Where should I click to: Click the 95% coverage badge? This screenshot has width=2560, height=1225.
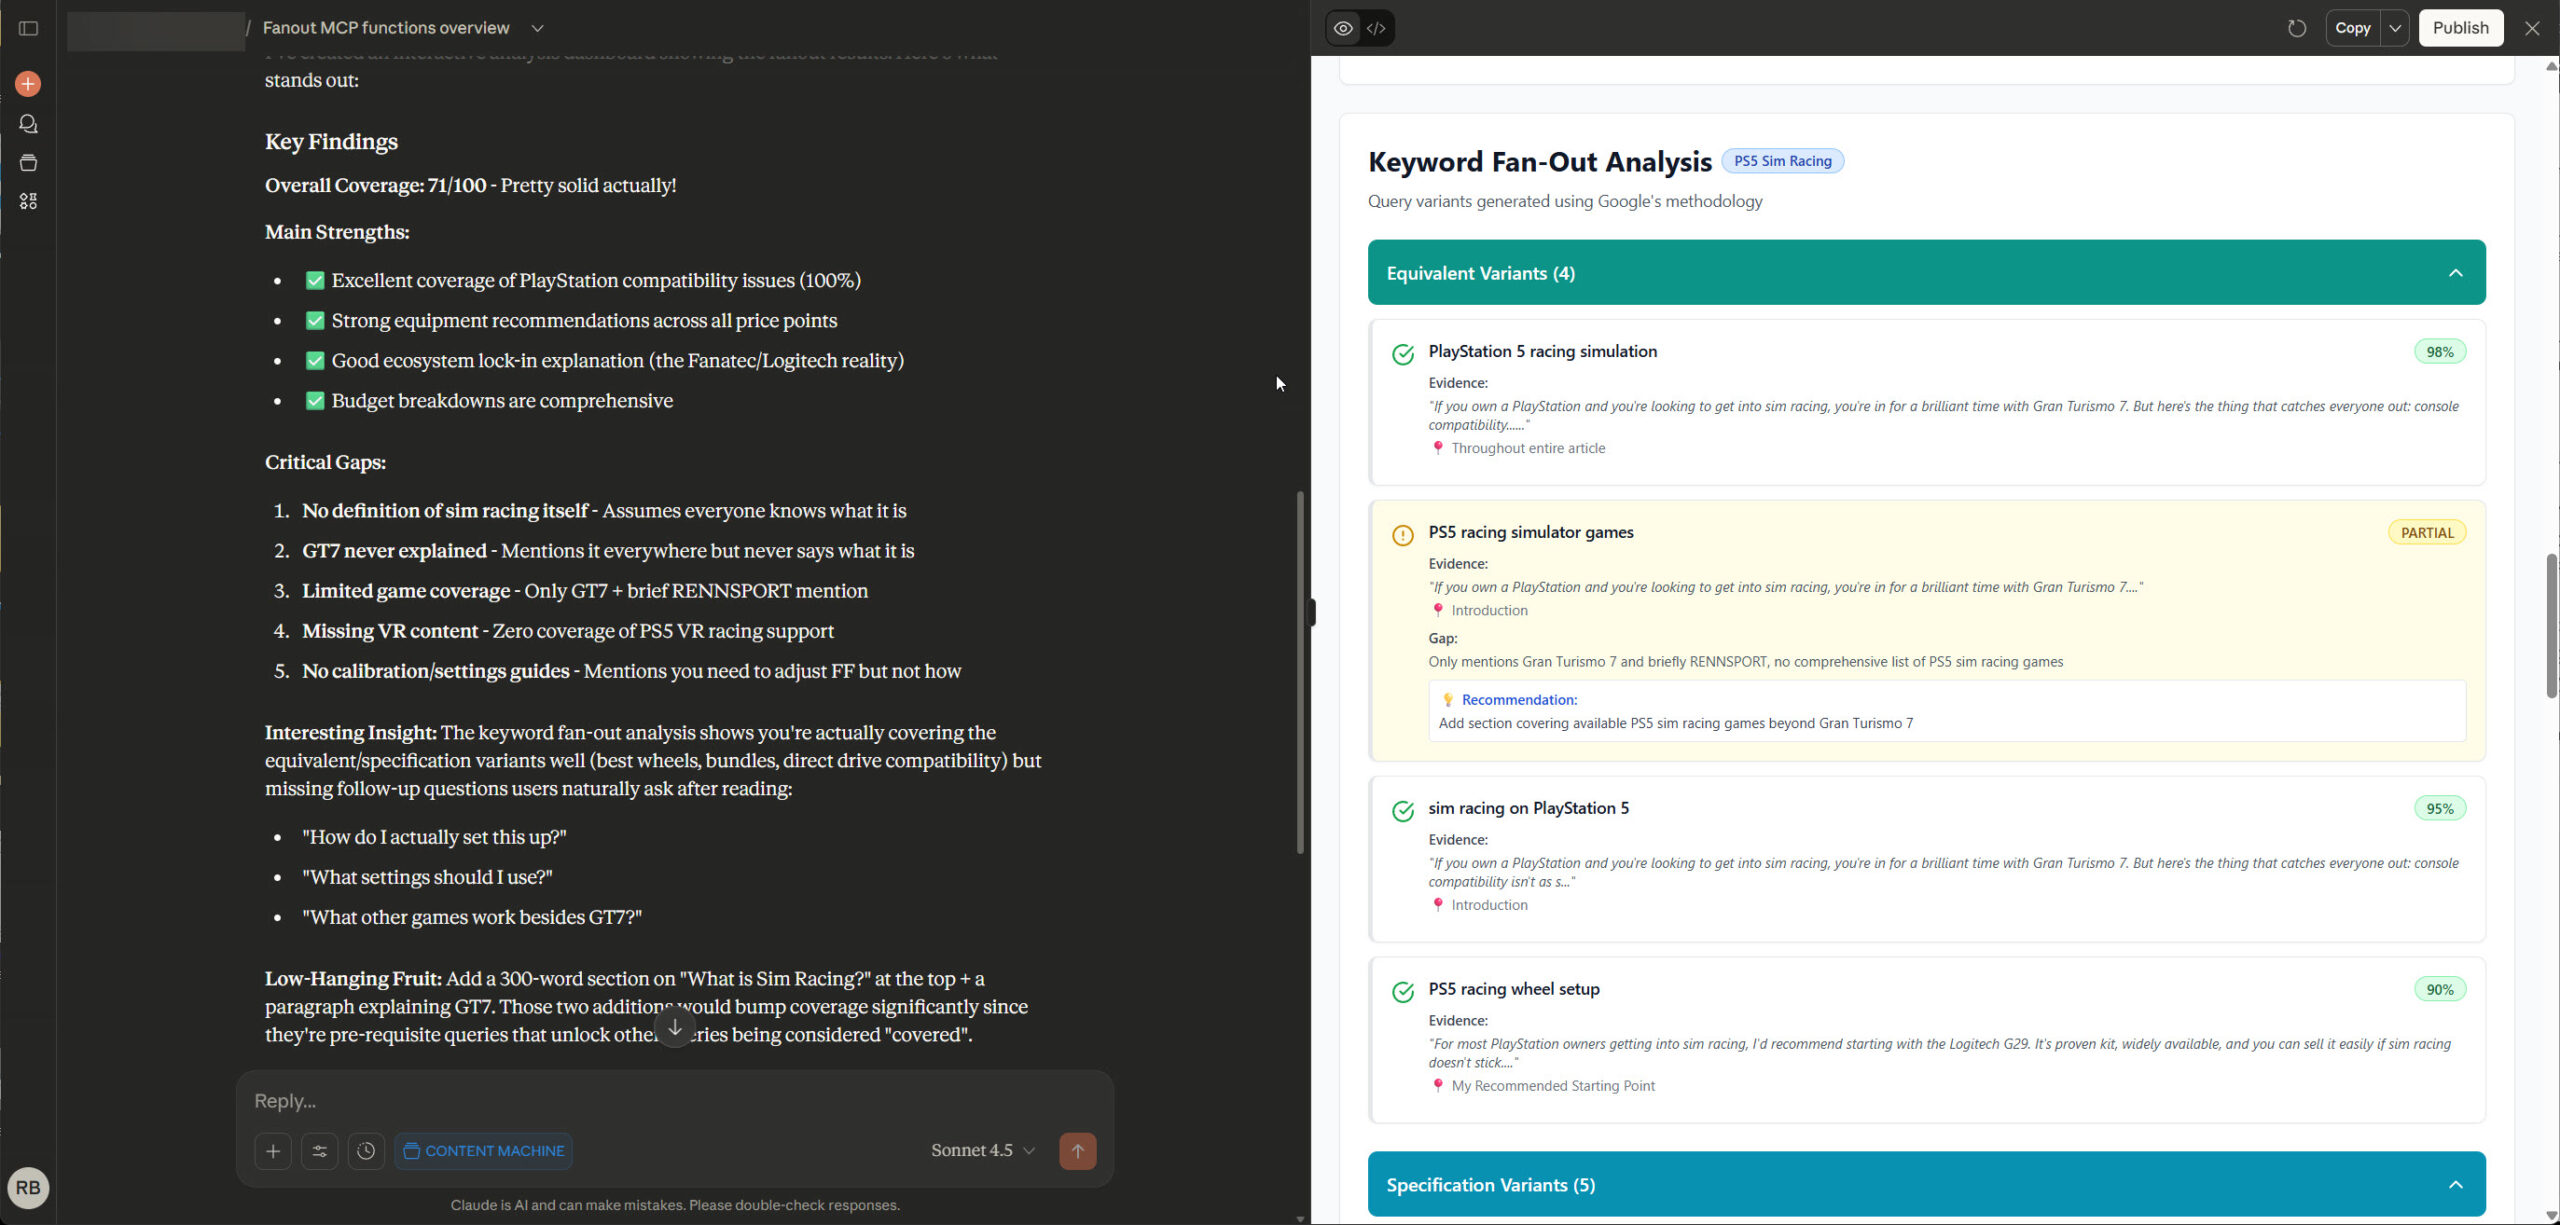[2440, 809]
